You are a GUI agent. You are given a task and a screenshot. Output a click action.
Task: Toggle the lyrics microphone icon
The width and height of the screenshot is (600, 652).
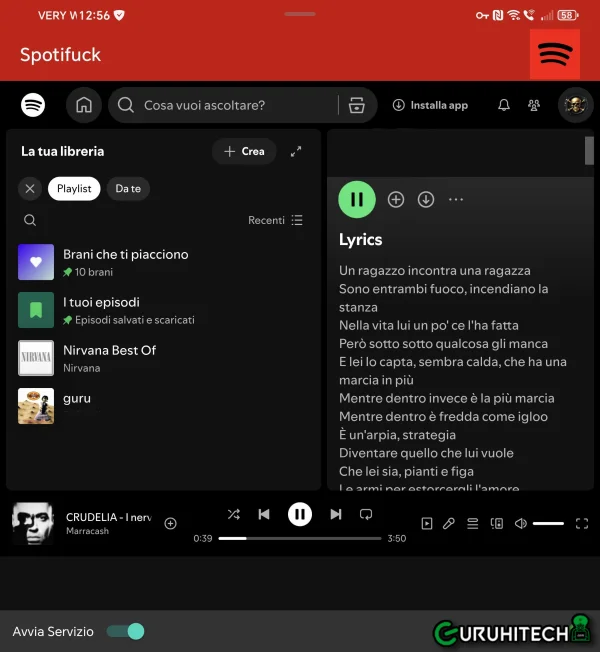pos(449,524)
